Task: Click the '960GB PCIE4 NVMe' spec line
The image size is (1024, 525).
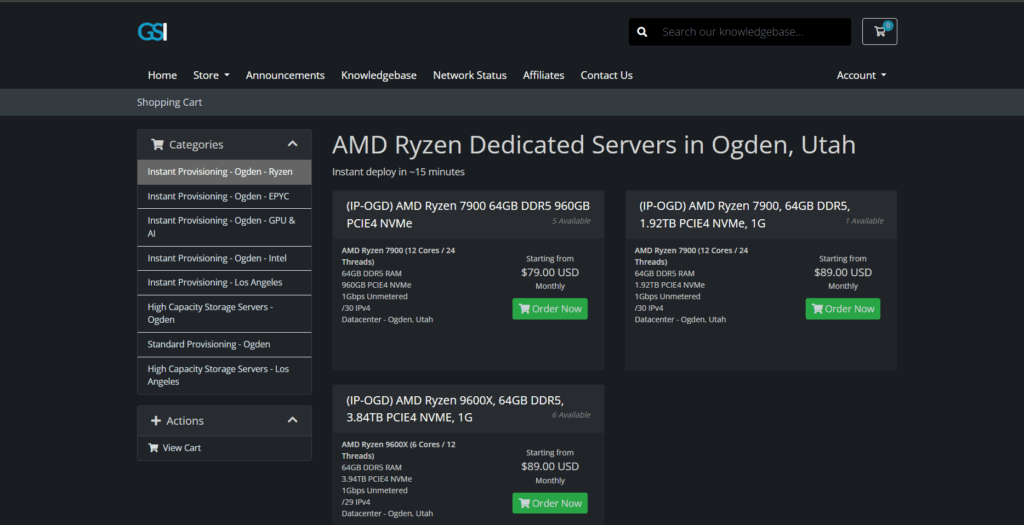Action: pyautogui.click(x=376, y=285)
